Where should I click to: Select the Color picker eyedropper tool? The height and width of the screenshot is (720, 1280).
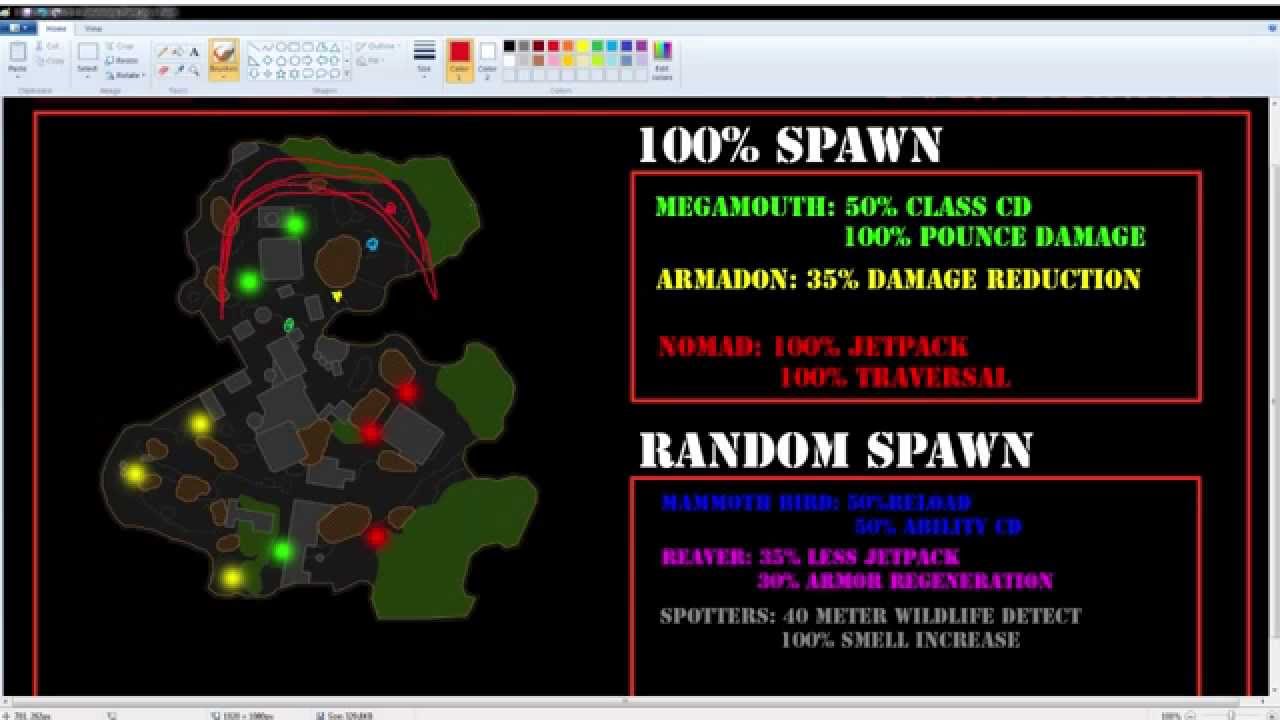[178, 70]
